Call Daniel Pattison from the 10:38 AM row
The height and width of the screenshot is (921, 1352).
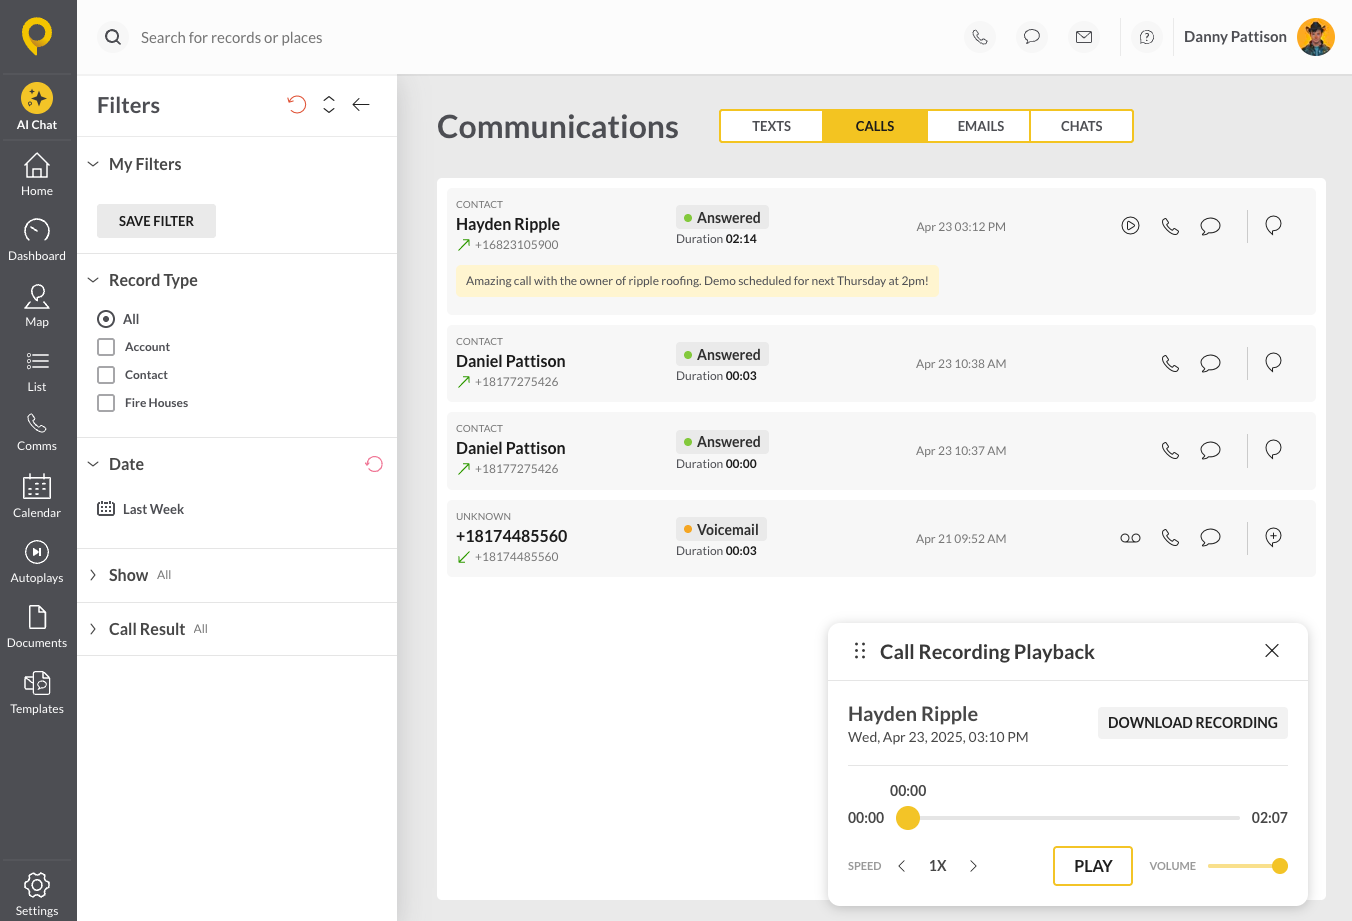tap(1170, 364)
